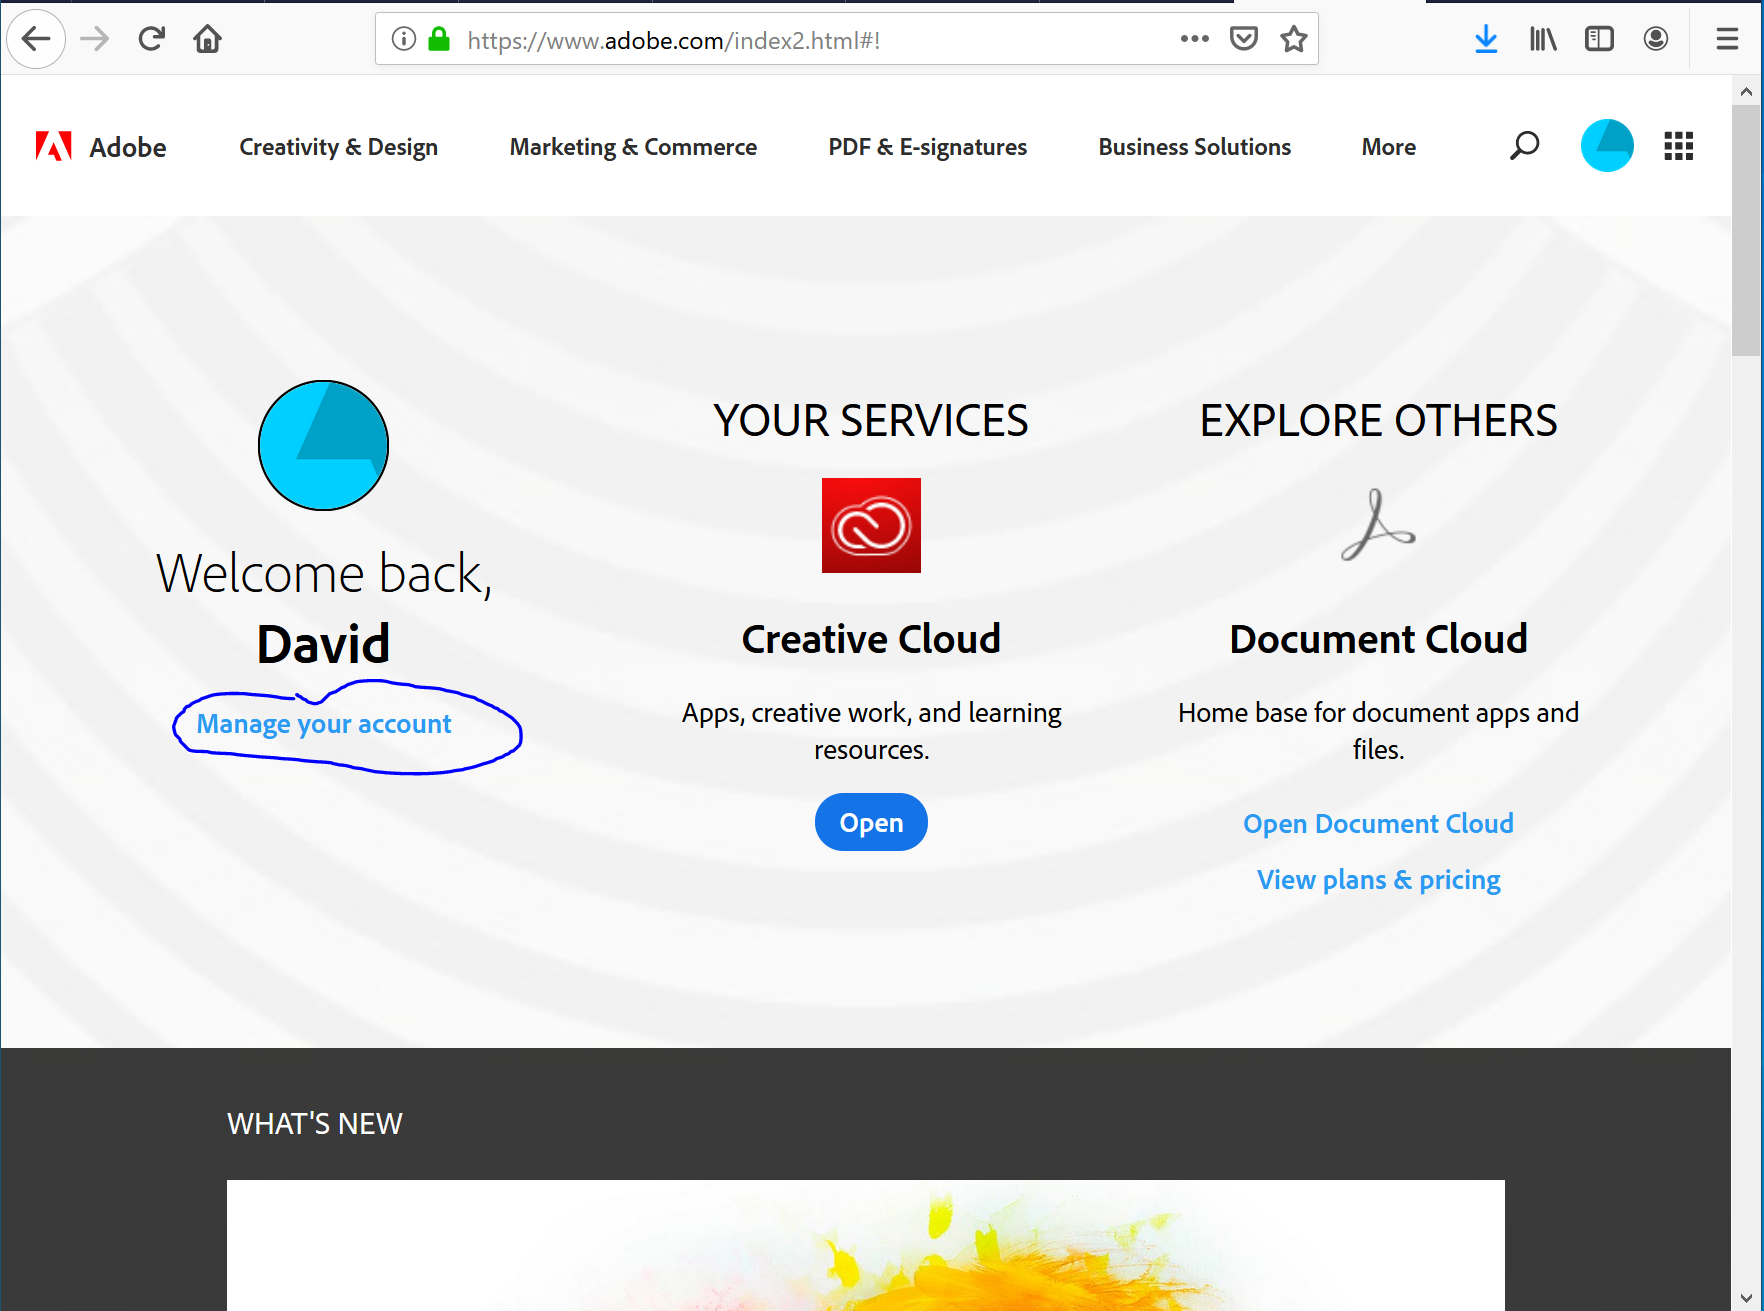The image size is (1764, 1311).
Task: Save page to Pocket icon
Action: coord(1243,39)
